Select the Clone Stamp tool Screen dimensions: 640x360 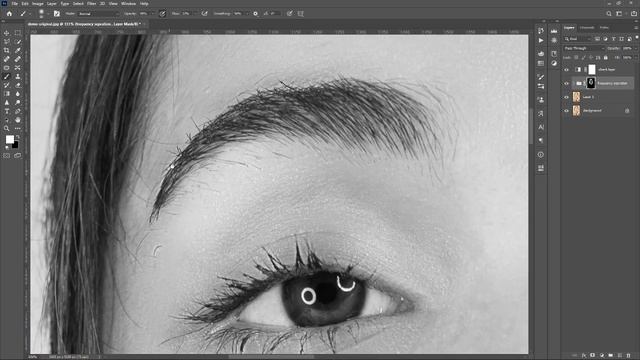(18, 76)
